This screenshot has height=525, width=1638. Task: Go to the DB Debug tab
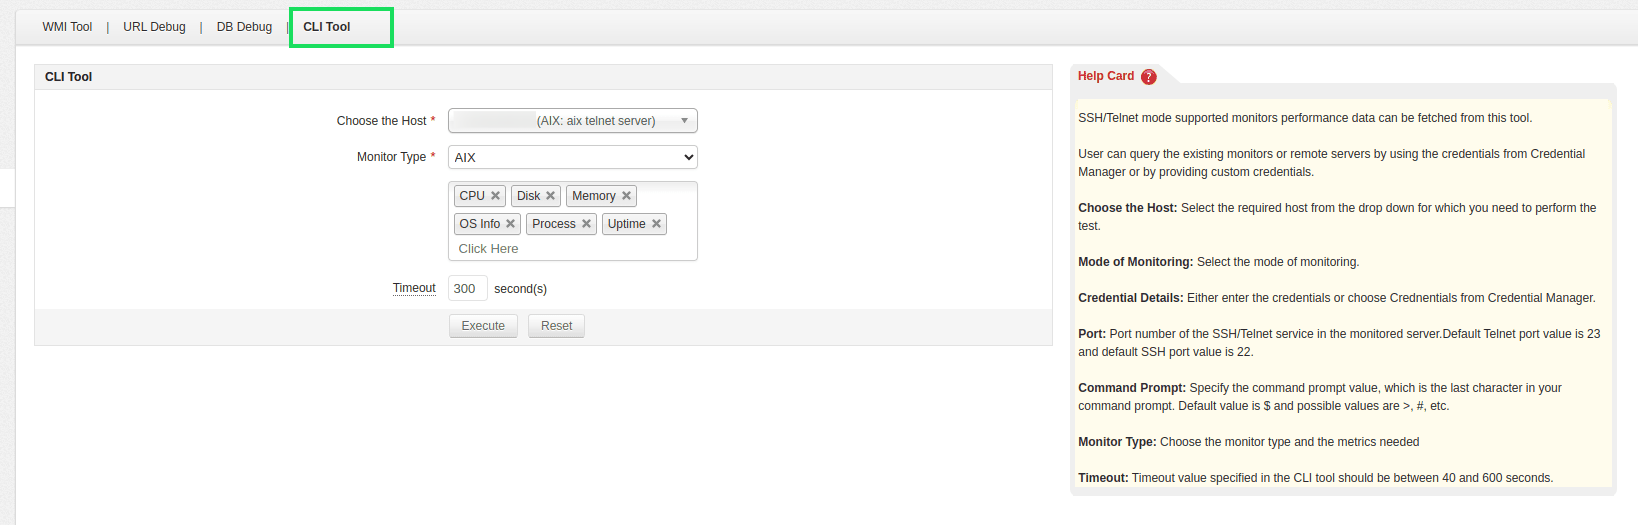pyautogui.click(x=244, y=27)
